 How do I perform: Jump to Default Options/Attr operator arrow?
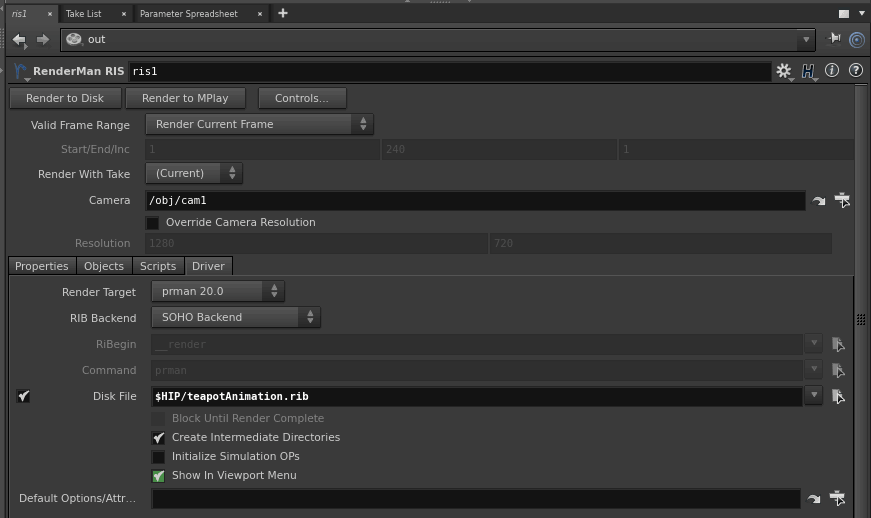[814, 499]
